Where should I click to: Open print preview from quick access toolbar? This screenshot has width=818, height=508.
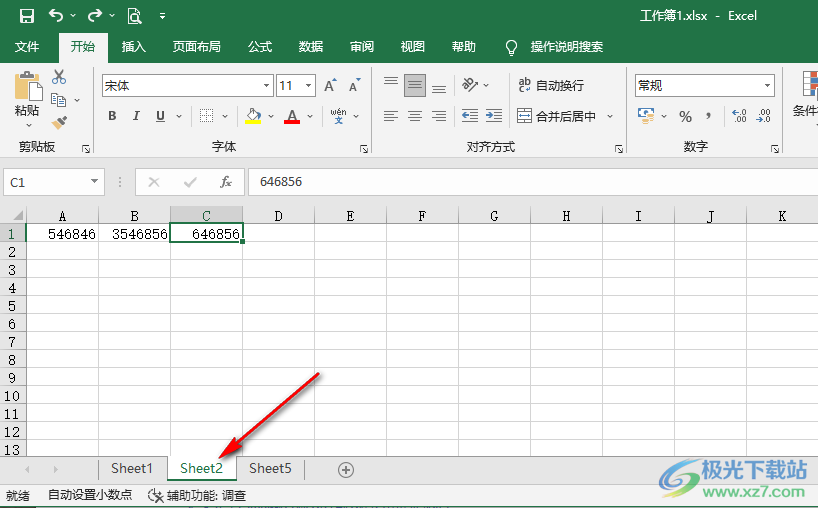[x=135, y=16]
